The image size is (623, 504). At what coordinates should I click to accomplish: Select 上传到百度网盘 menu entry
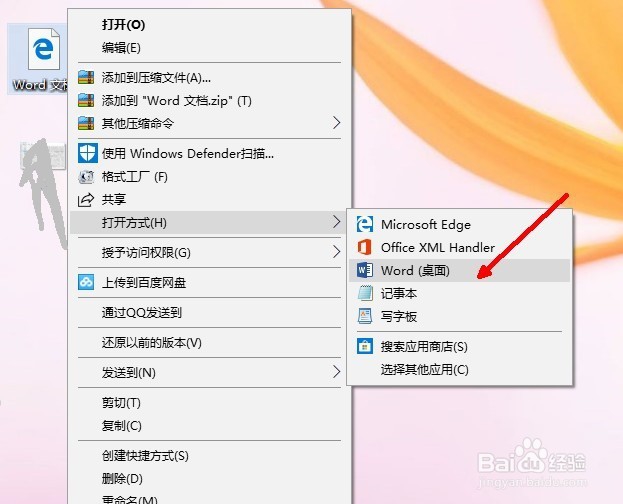tap(209, 282)
